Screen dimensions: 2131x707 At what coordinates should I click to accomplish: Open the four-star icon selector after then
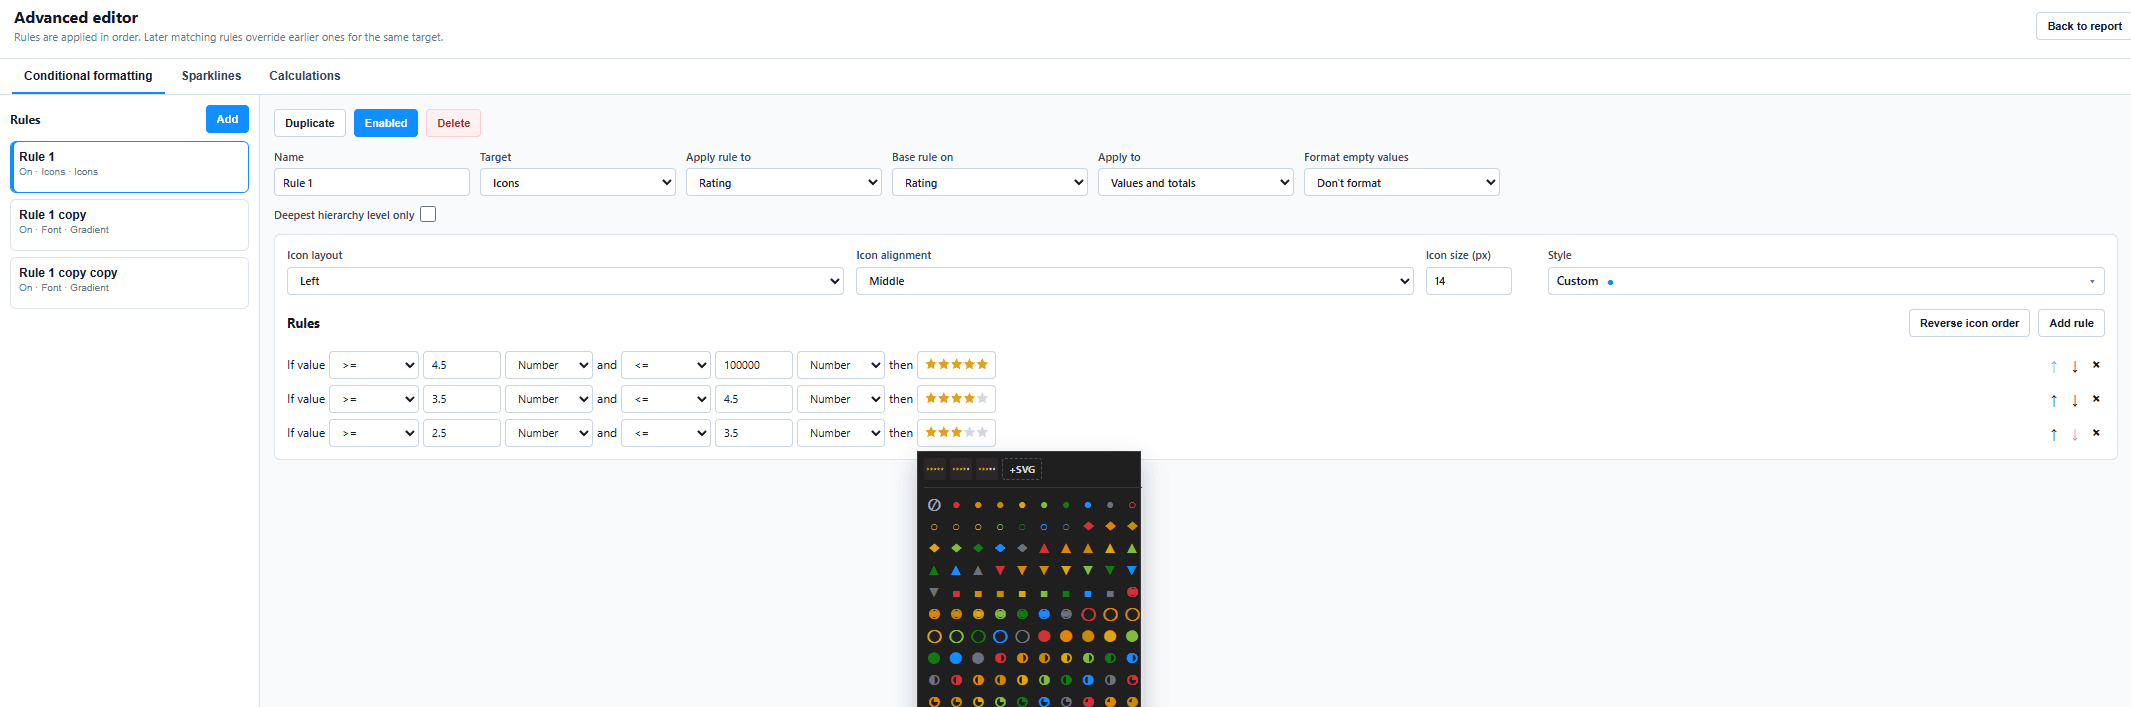coord(956,399)
